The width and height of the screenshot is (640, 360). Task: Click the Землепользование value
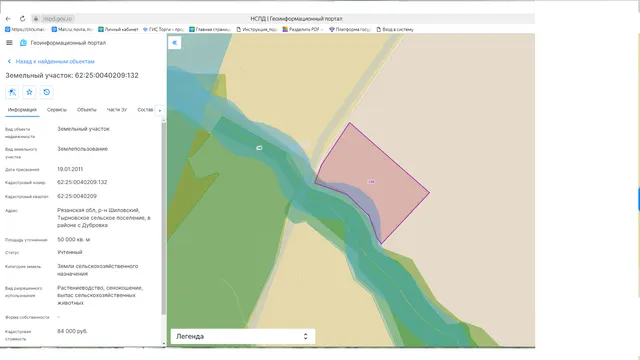click(x=82, y=149)
